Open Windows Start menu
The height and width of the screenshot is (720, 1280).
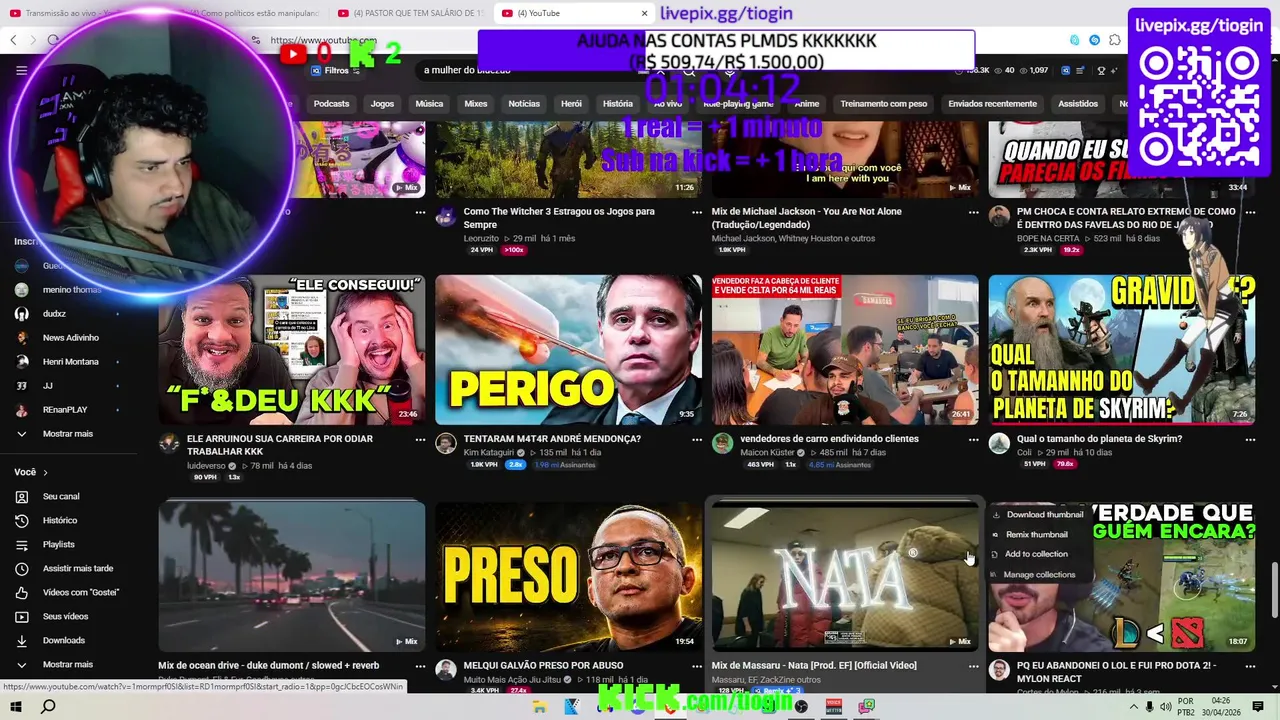pyautogui.click(x=16, y=707)
